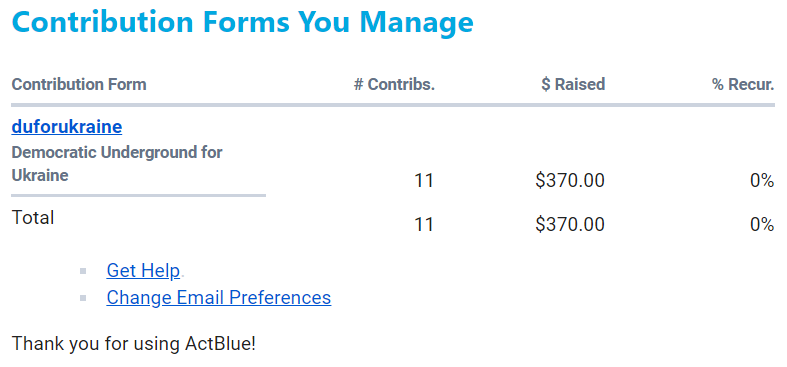Select the % Recur. column header

743,84
